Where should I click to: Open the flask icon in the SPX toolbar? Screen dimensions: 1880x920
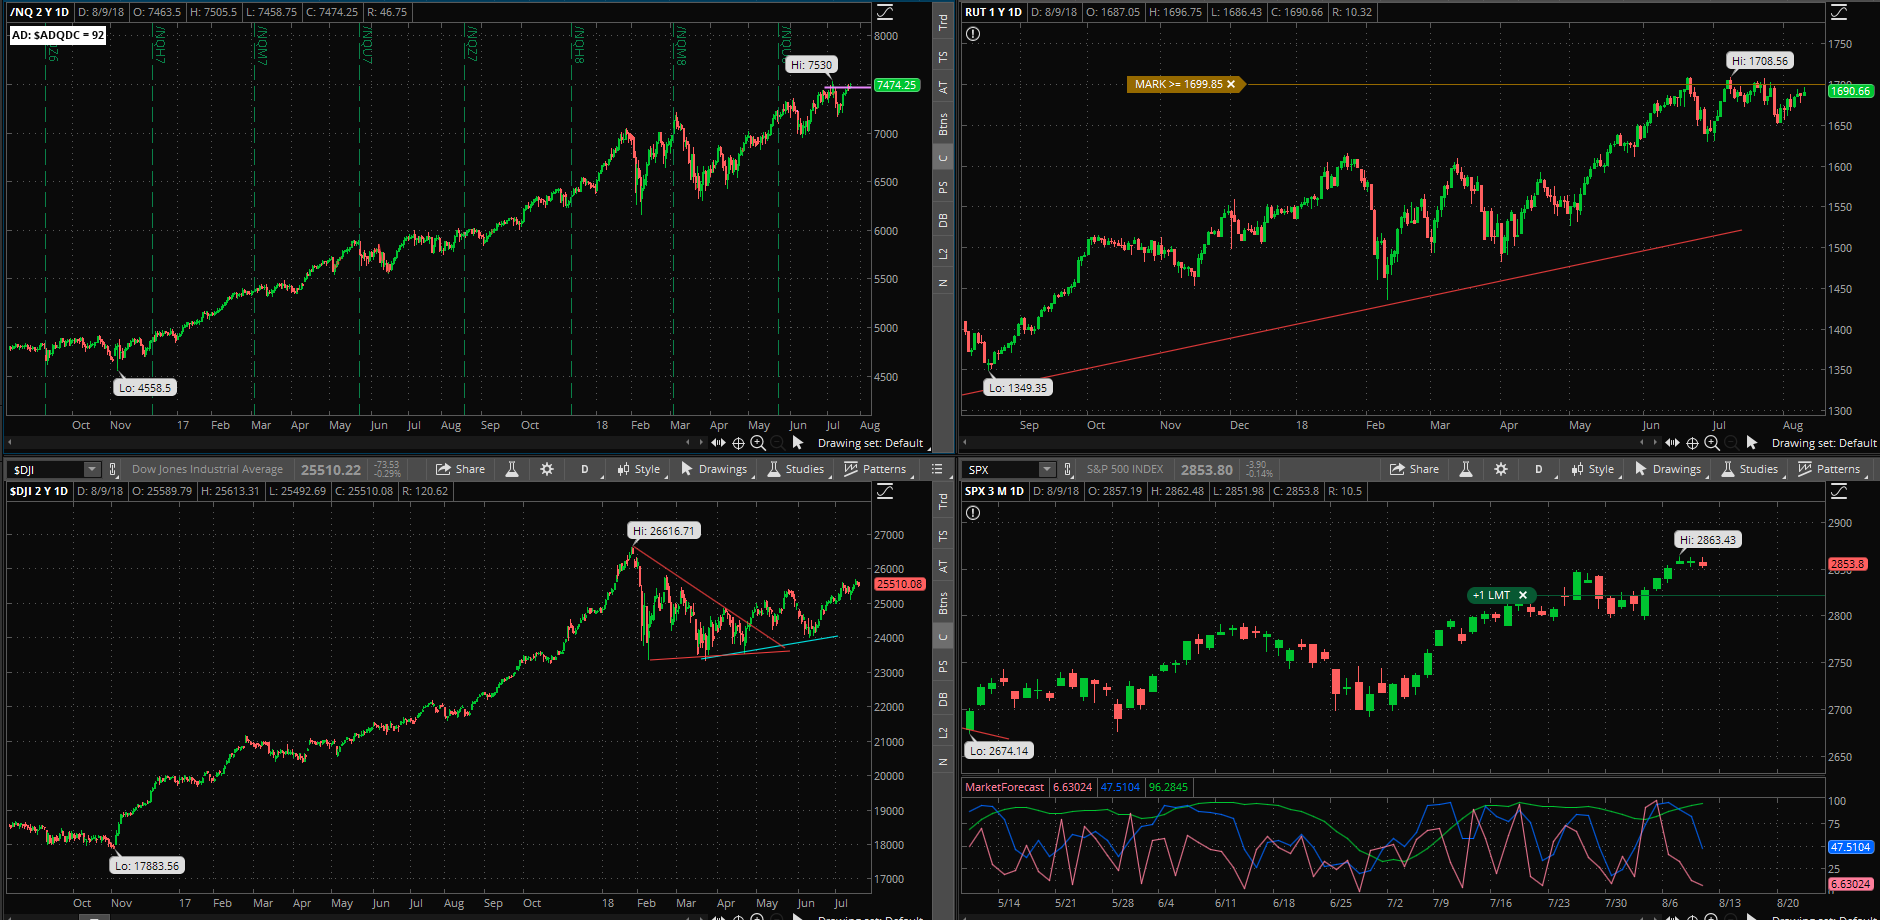(1466, 469)
